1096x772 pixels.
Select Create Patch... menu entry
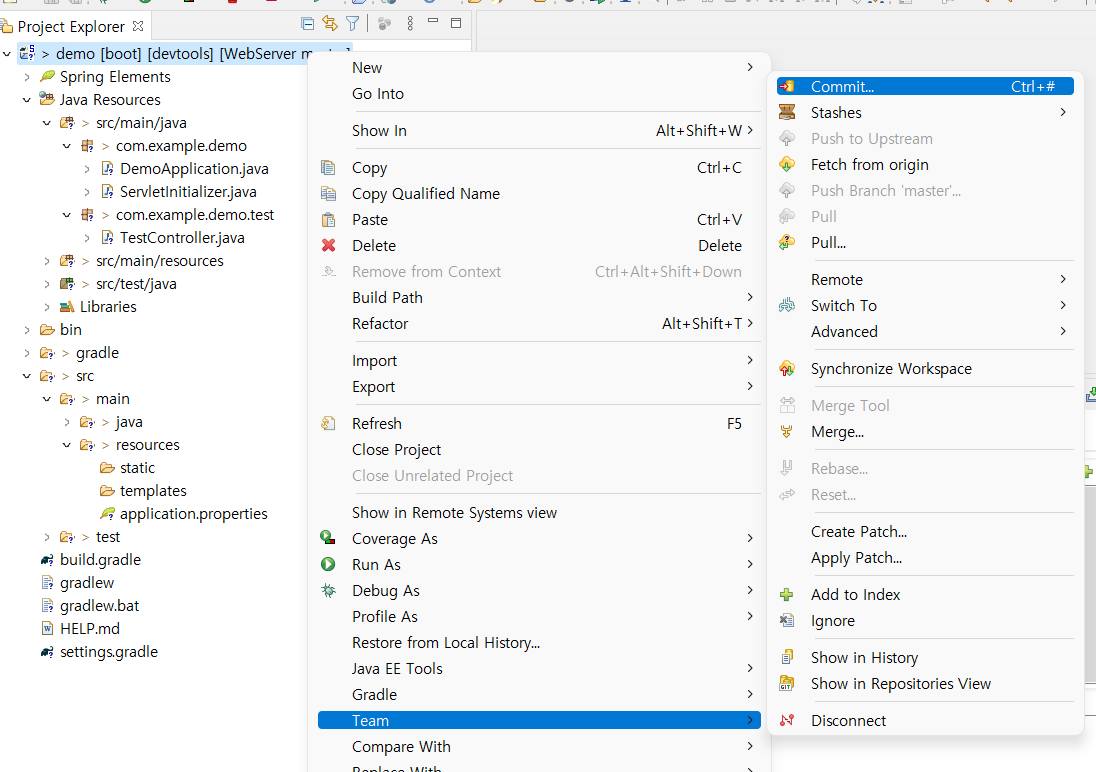(x=925, y=531)
